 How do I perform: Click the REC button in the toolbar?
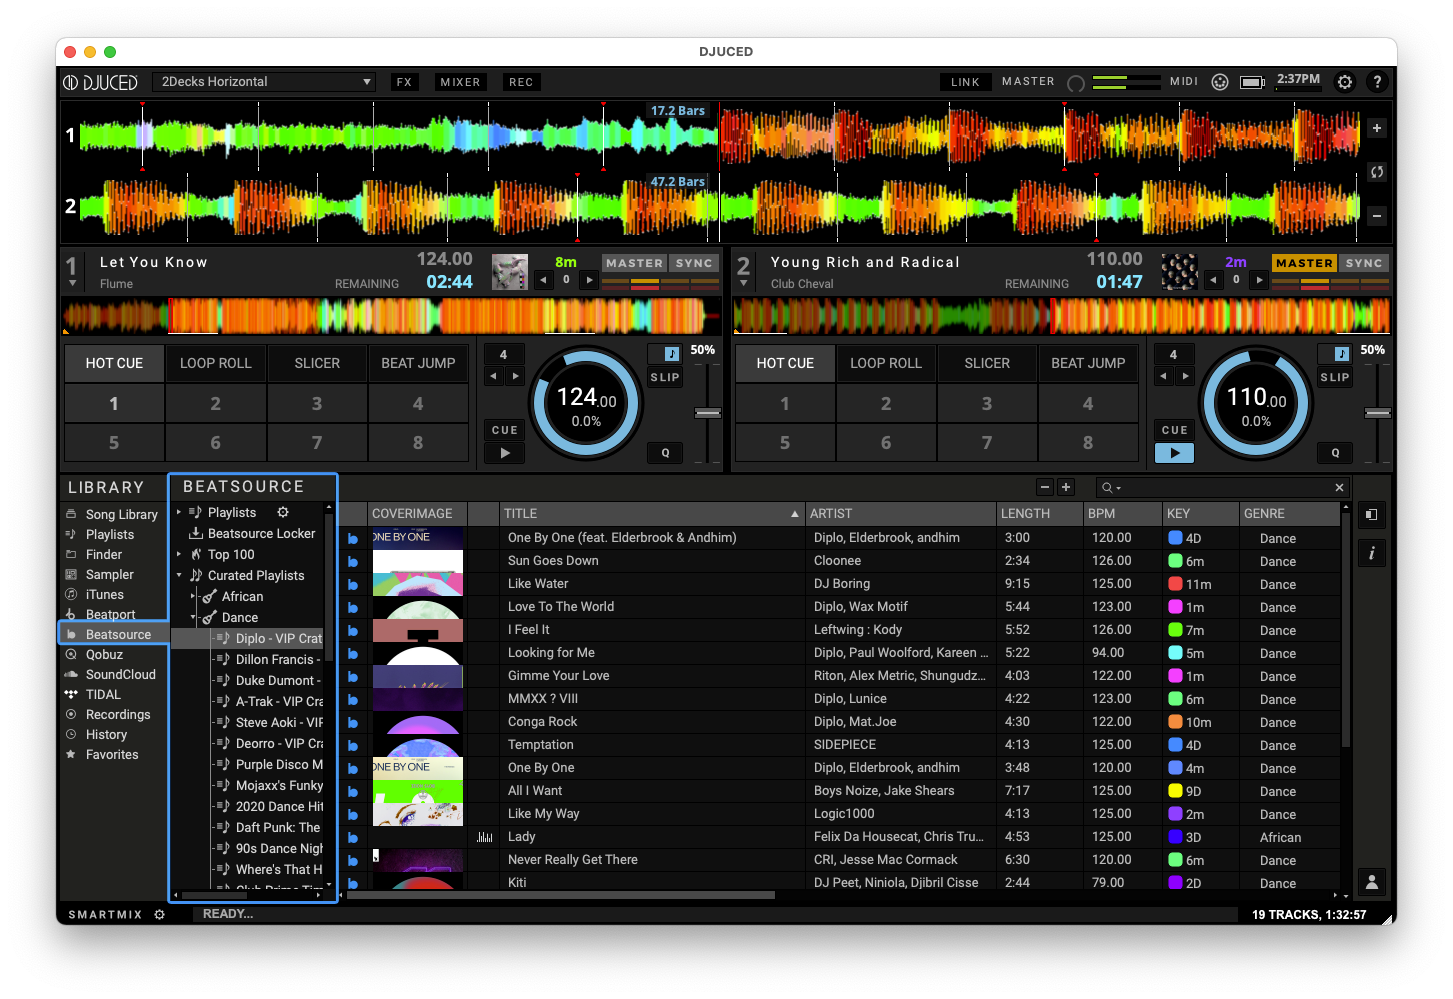[x=521, y=81]
